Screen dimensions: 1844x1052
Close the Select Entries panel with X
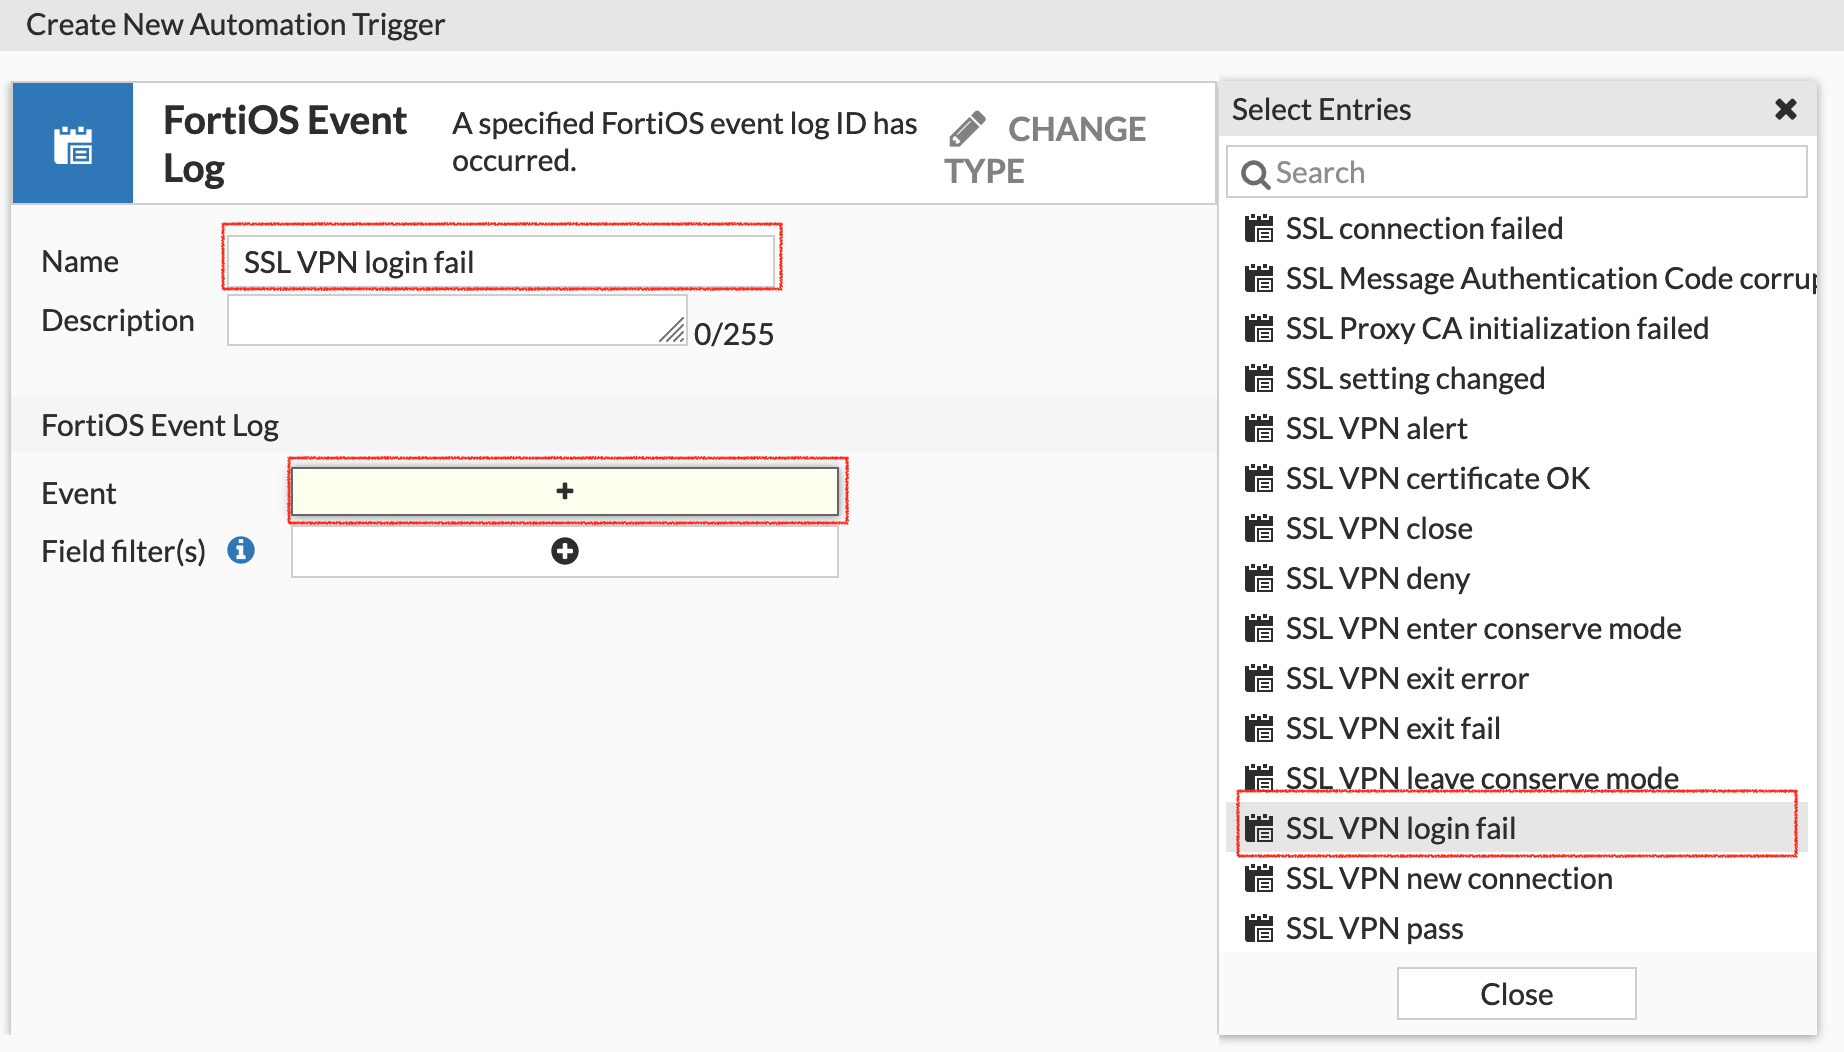coord(1786,109)
